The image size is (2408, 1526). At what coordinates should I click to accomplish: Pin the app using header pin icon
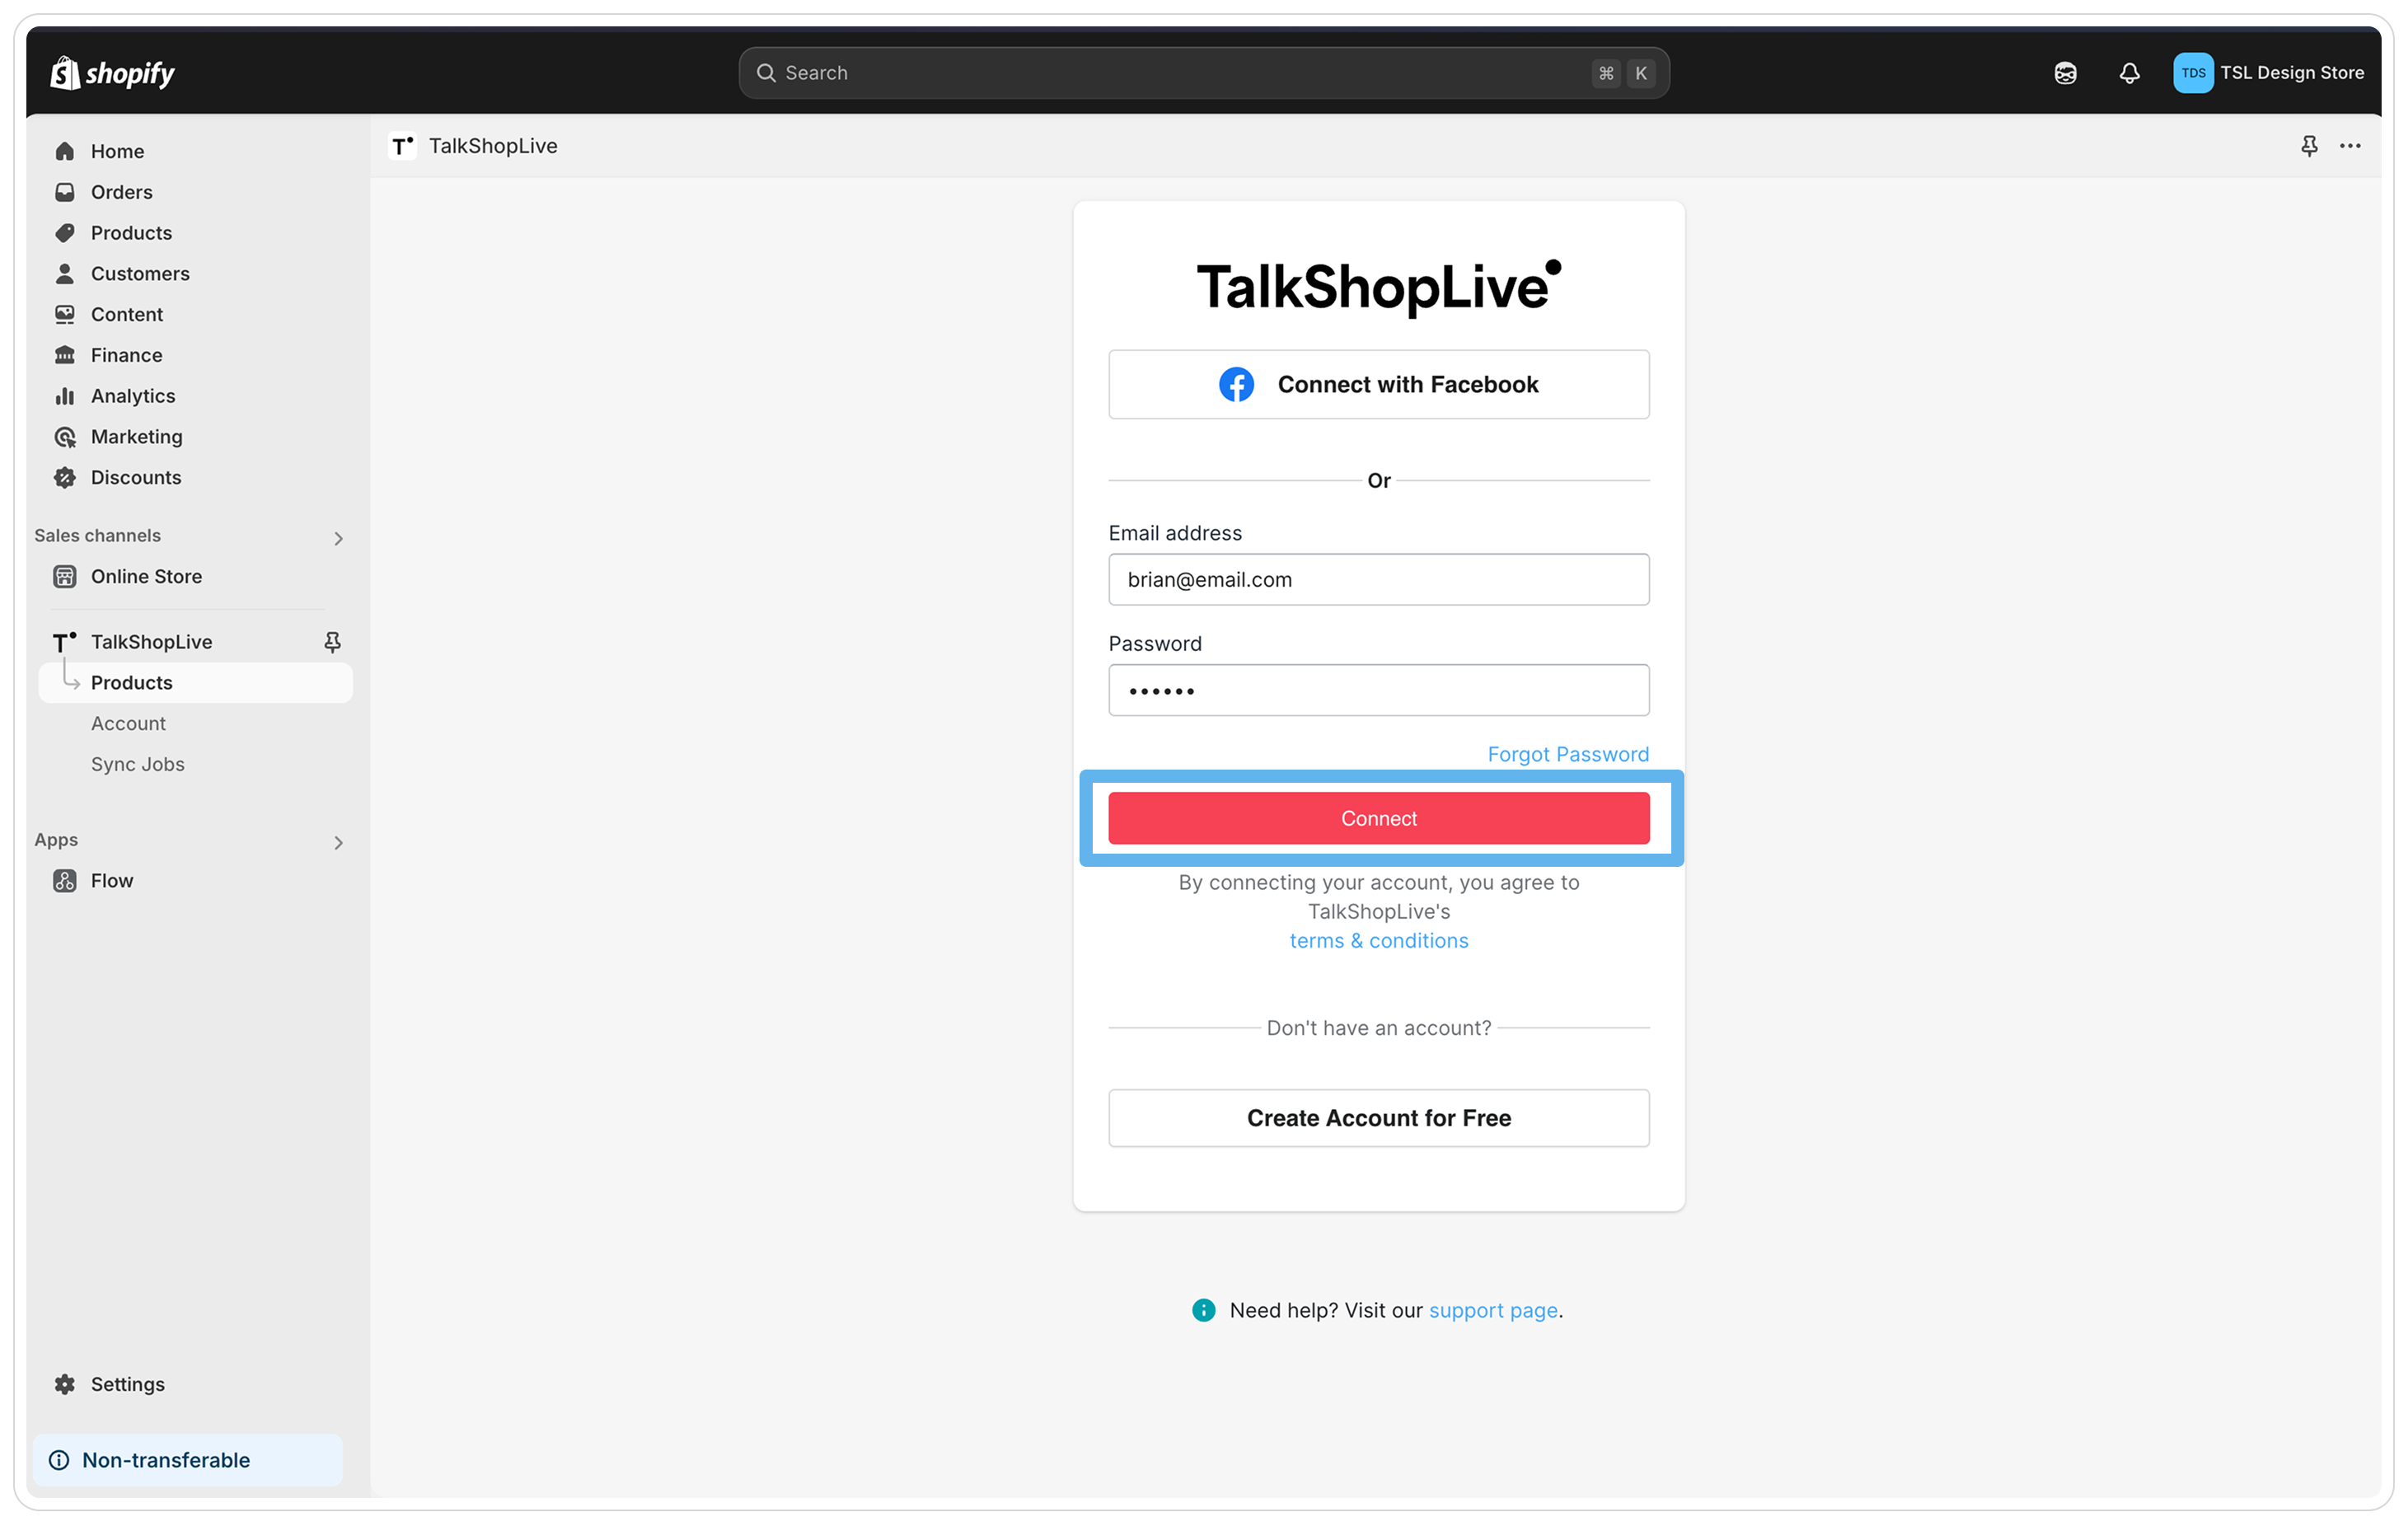pos(2308,146)
